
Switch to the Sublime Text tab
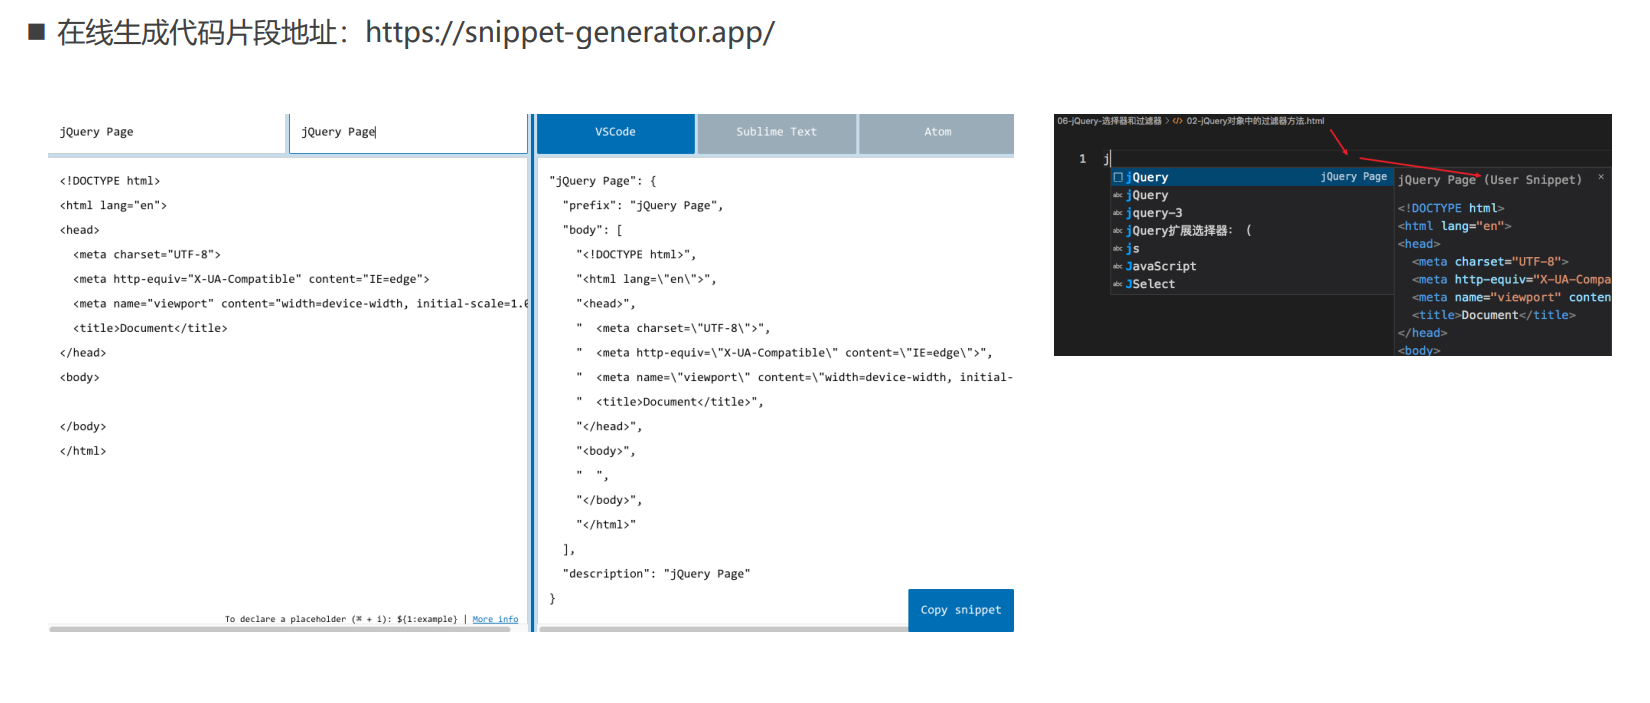coord(777,133)
